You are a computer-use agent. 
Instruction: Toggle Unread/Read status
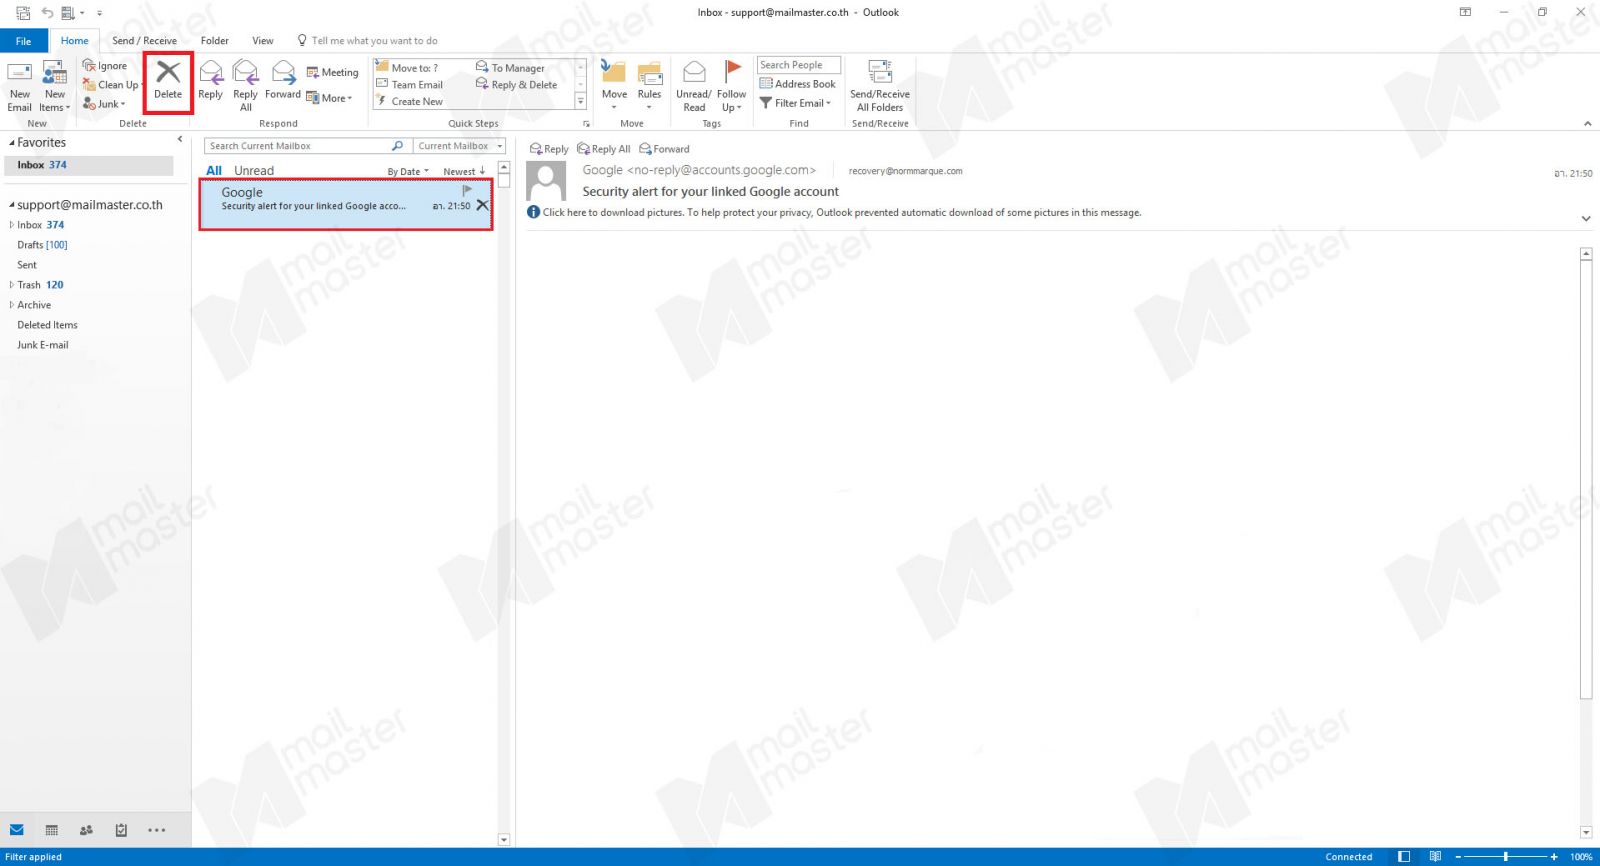pyautogui.click(x=694, y=86)
